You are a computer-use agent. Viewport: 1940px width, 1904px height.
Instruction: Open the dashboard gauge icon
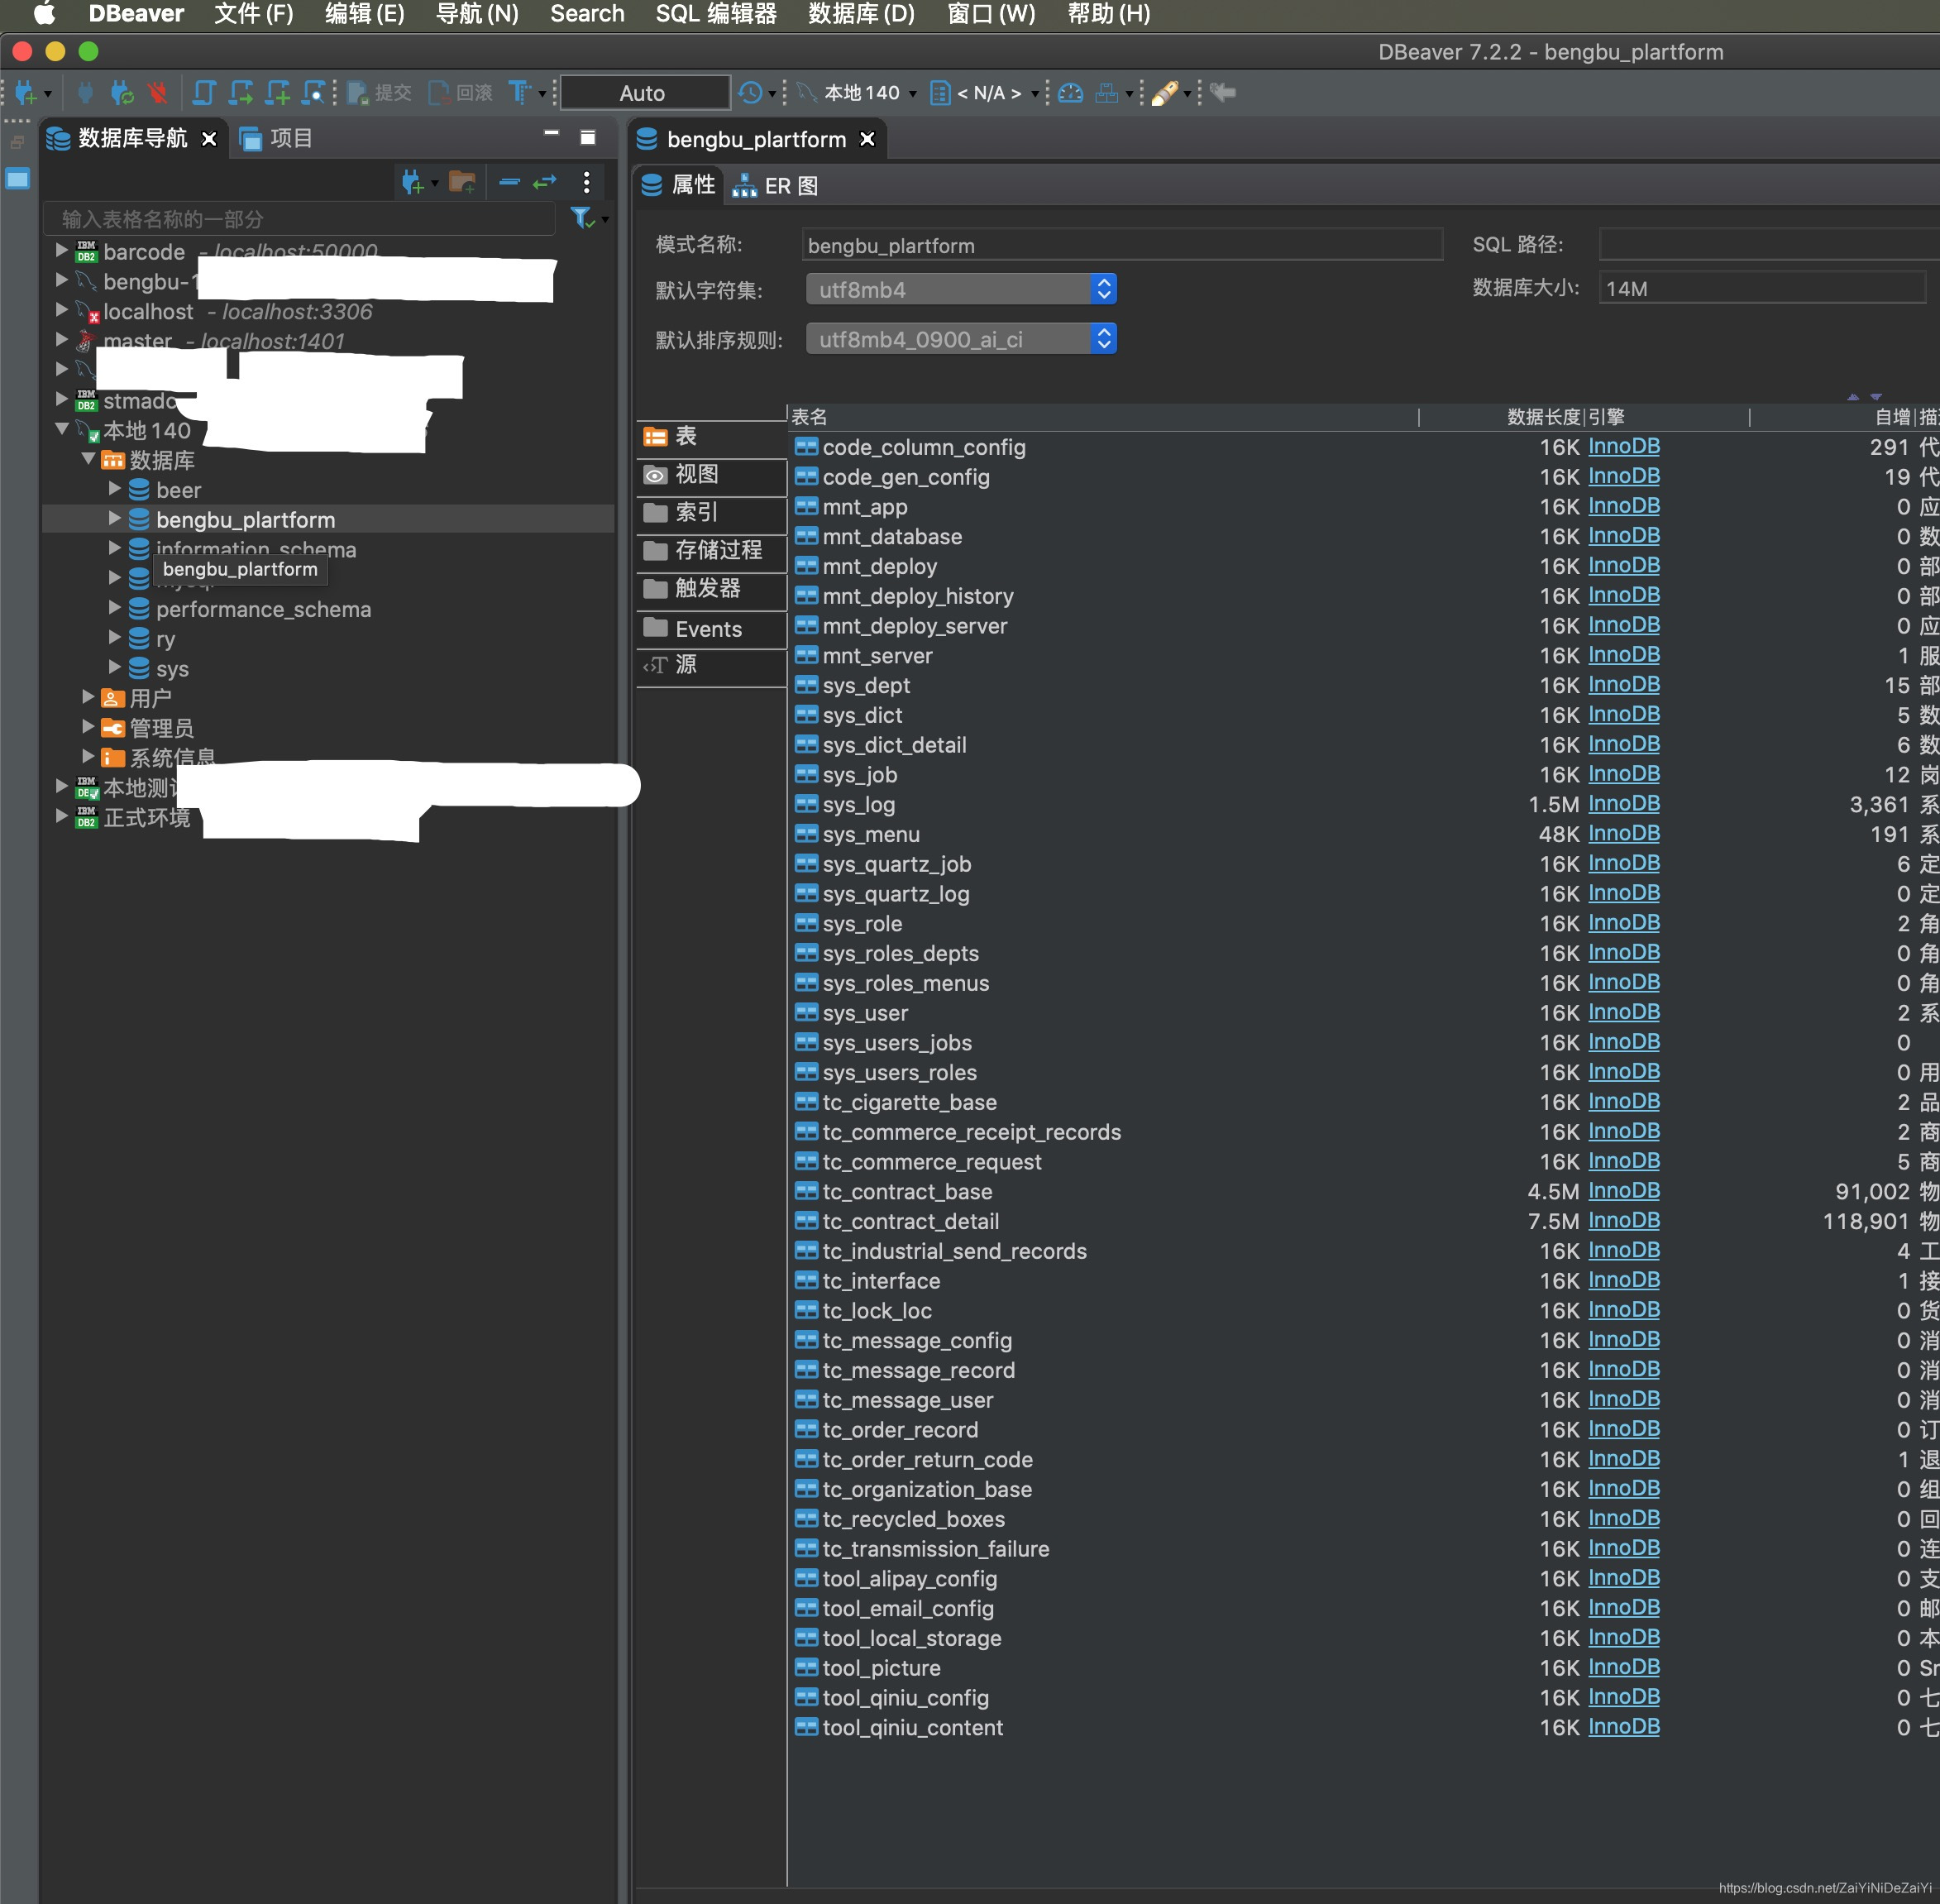pos(1070,93)
